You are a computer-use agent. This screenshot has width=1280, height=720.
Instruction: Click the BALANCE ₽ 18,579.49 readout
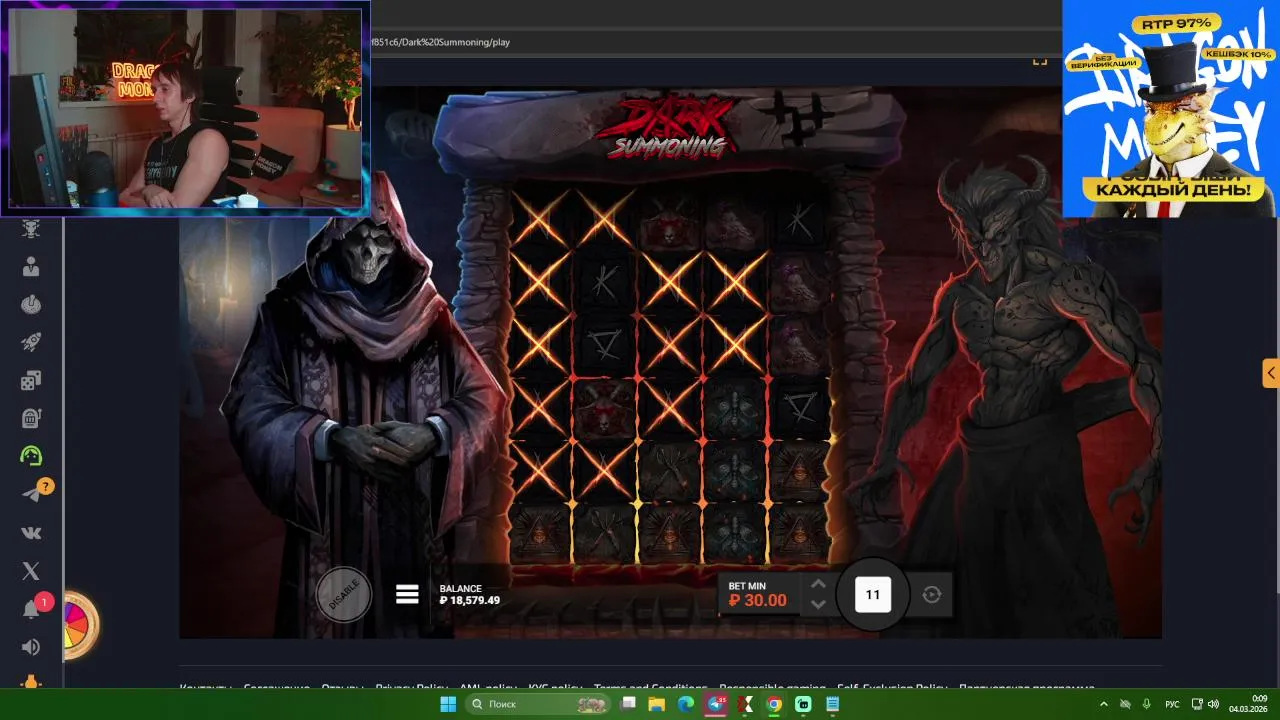click(470, 595)
